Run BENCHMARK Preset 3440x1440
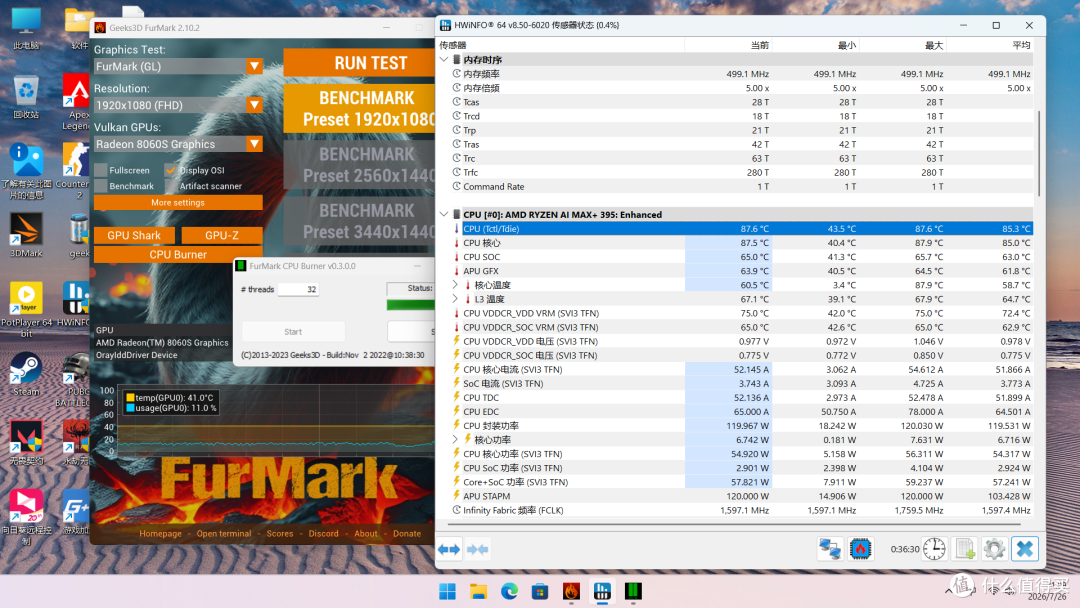Screen dimensions: 1080x608 [x=360, y=221]
